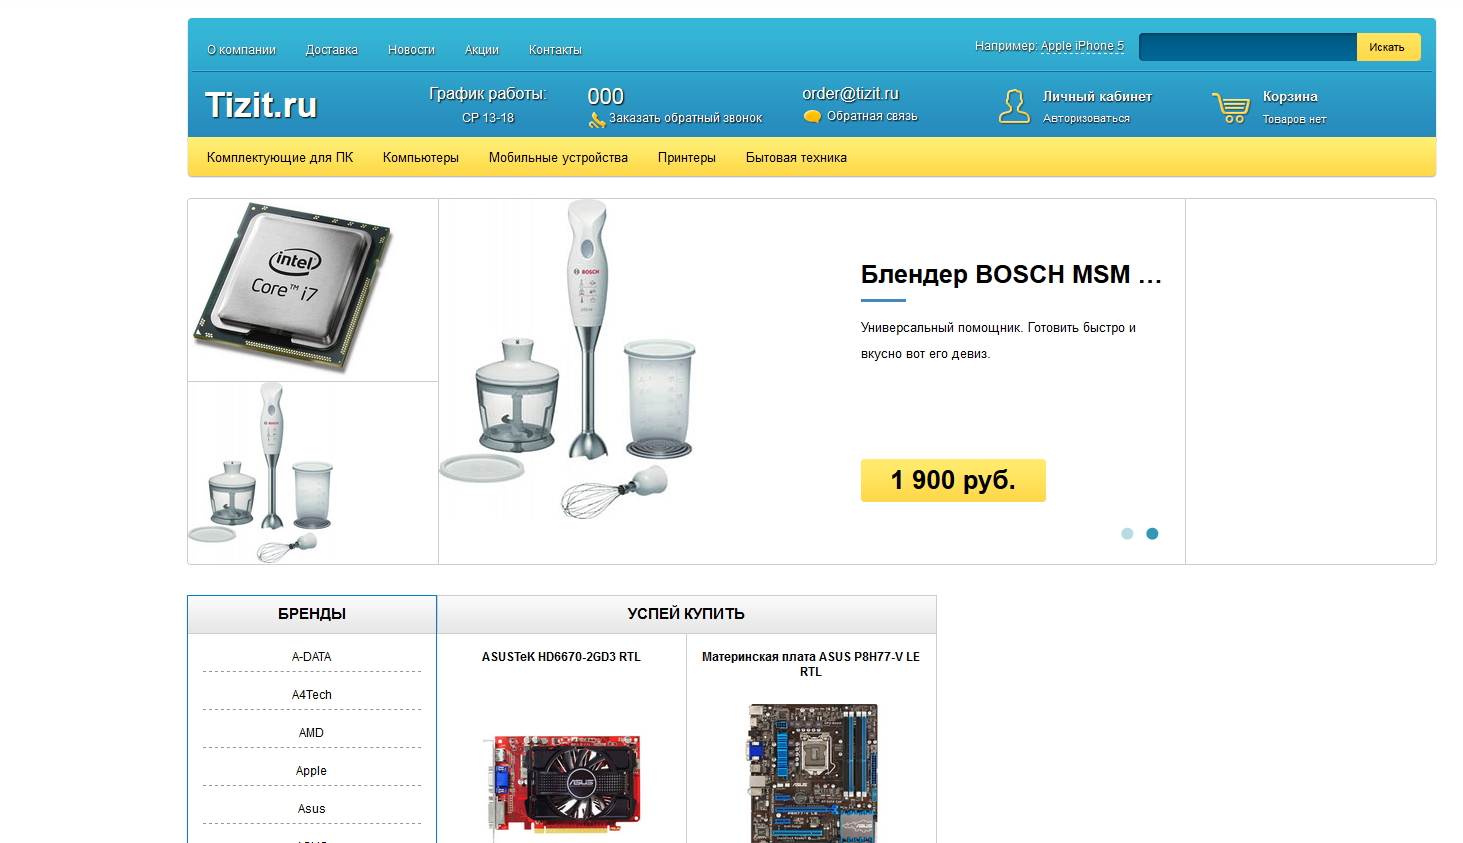The image size is (1463, 843).
Task: Open Комплектующие для ПК category
Action: 280,158
